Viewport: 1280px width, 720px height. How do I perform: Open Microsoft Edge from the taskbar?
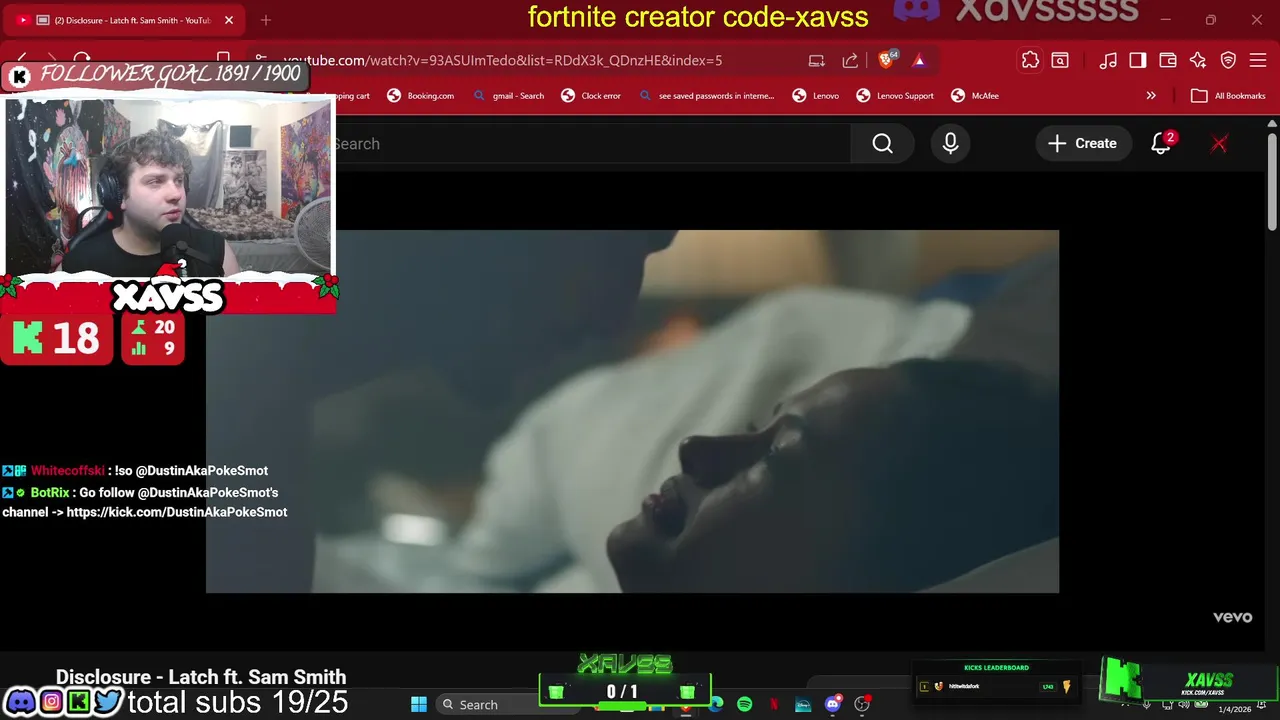coord(716,704)
